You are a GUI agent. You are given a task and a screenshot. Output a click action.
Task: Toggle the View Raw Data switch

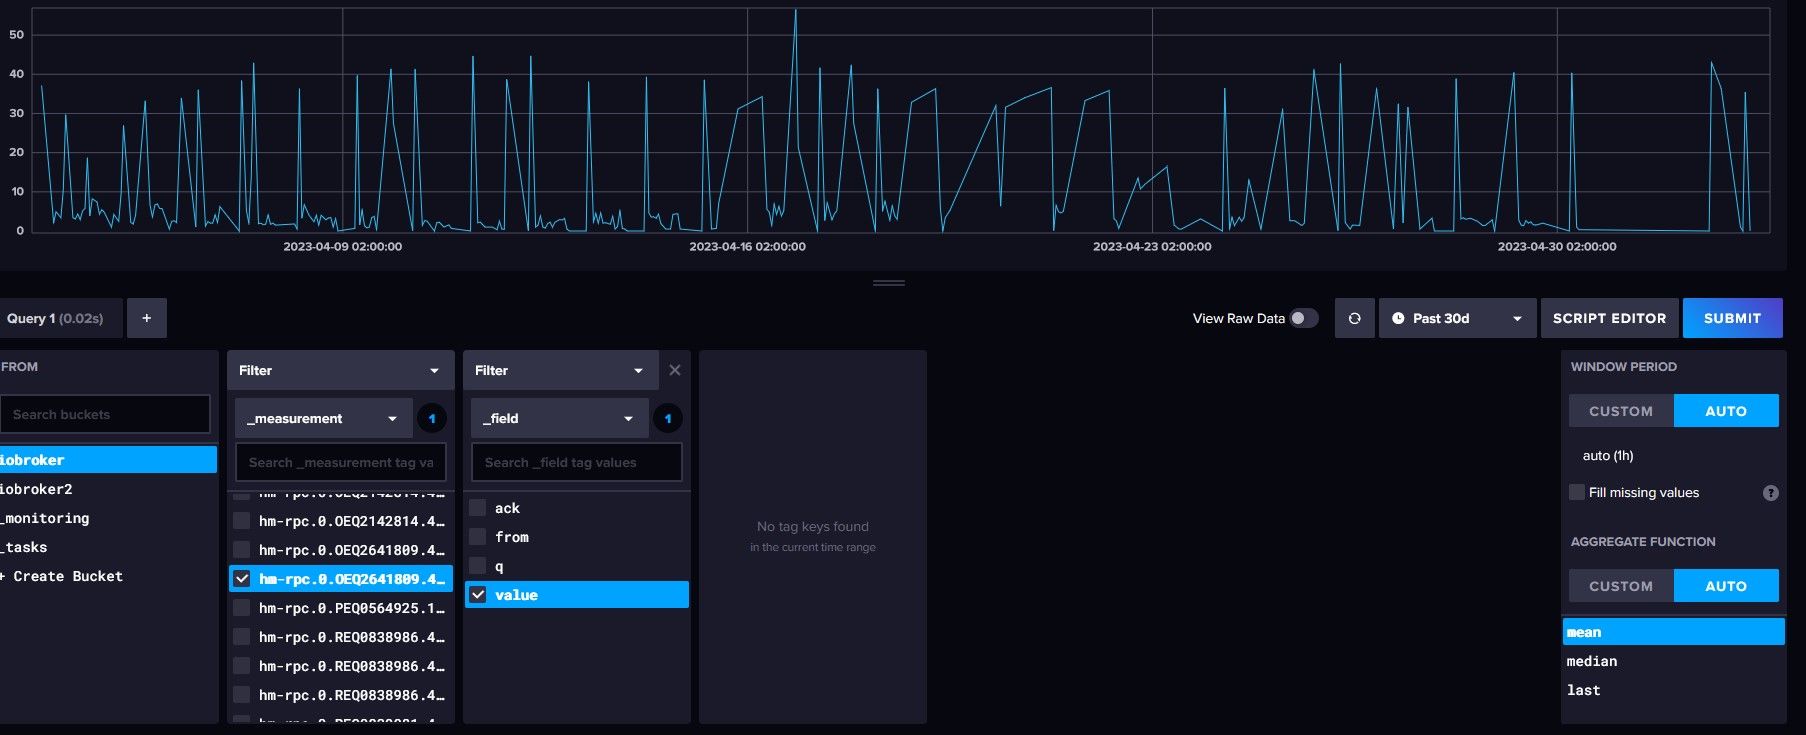coord(1303,318)
